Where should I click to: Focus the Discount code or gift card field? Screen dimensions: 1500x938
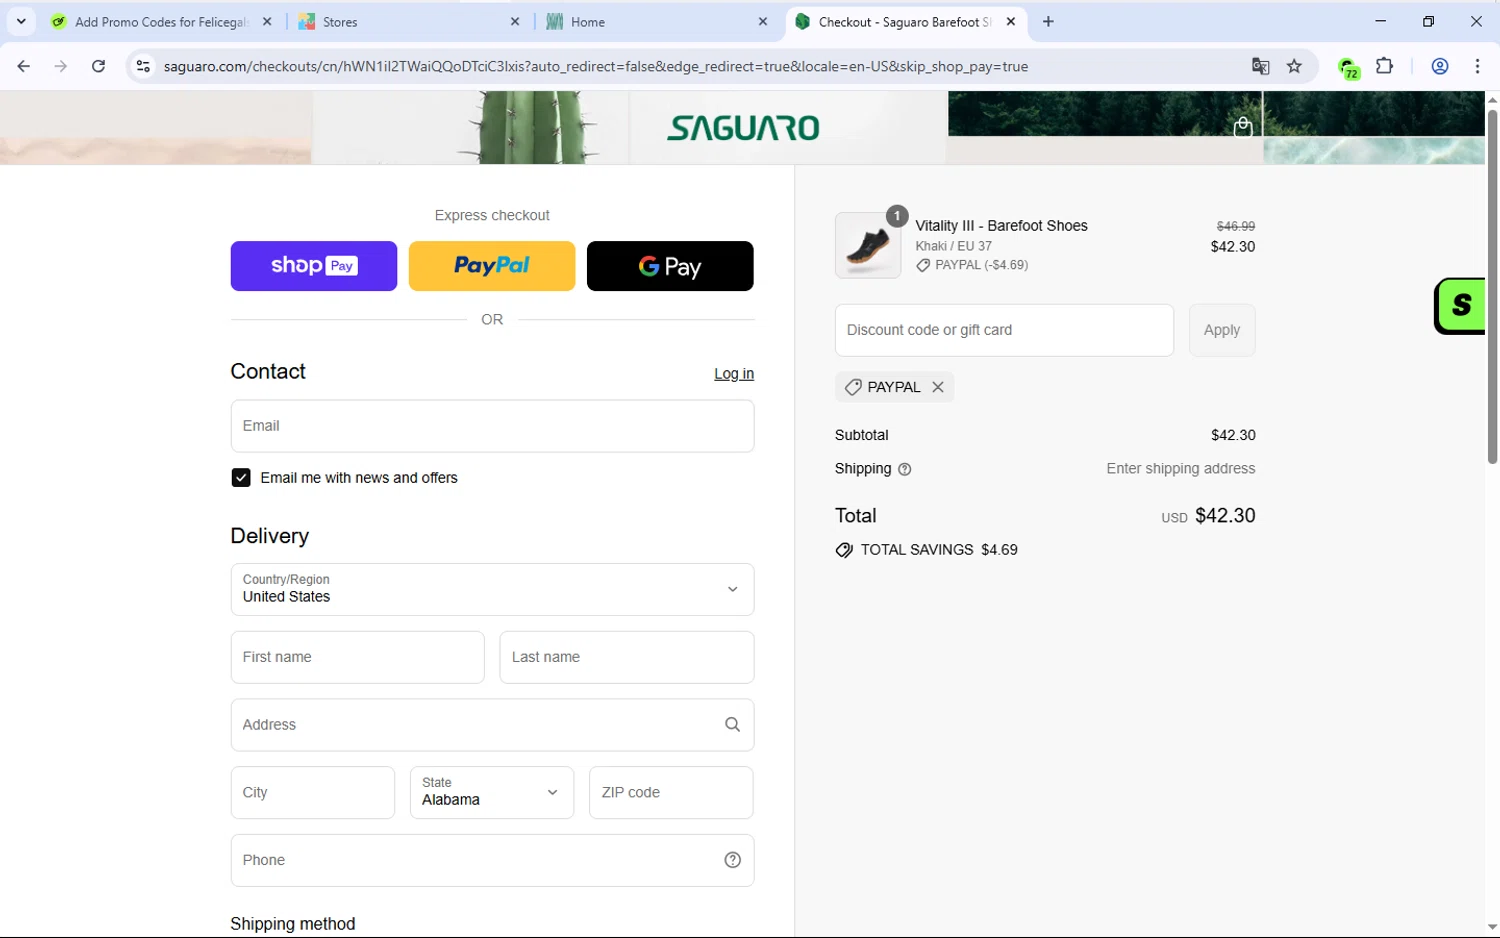coord(1004,330)
